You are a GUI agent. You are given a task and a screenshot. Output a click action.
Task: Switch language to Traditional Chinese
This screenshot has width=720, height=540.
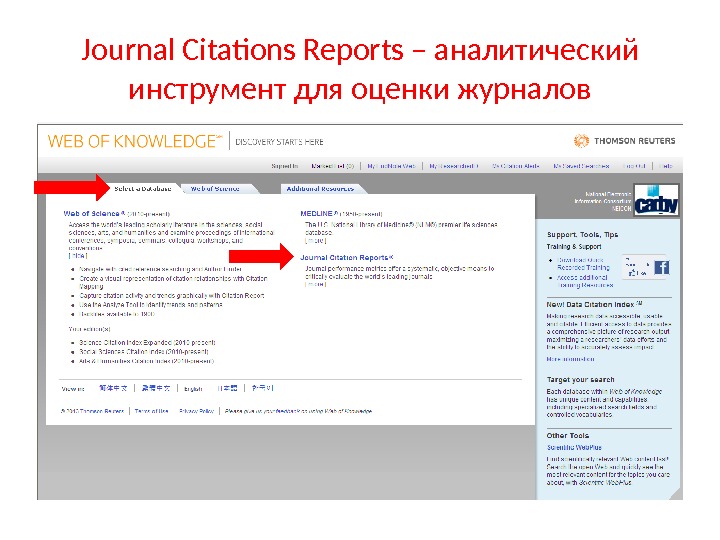pyautogui.click(x=156, y=388)
